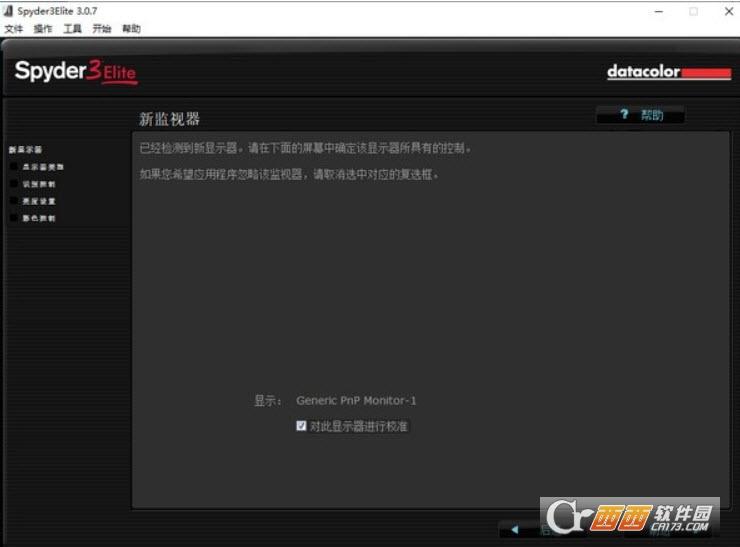The width and height of the screenshot is (740, 547).
Task: Click the datacolor logo
Action: point(669,72)
